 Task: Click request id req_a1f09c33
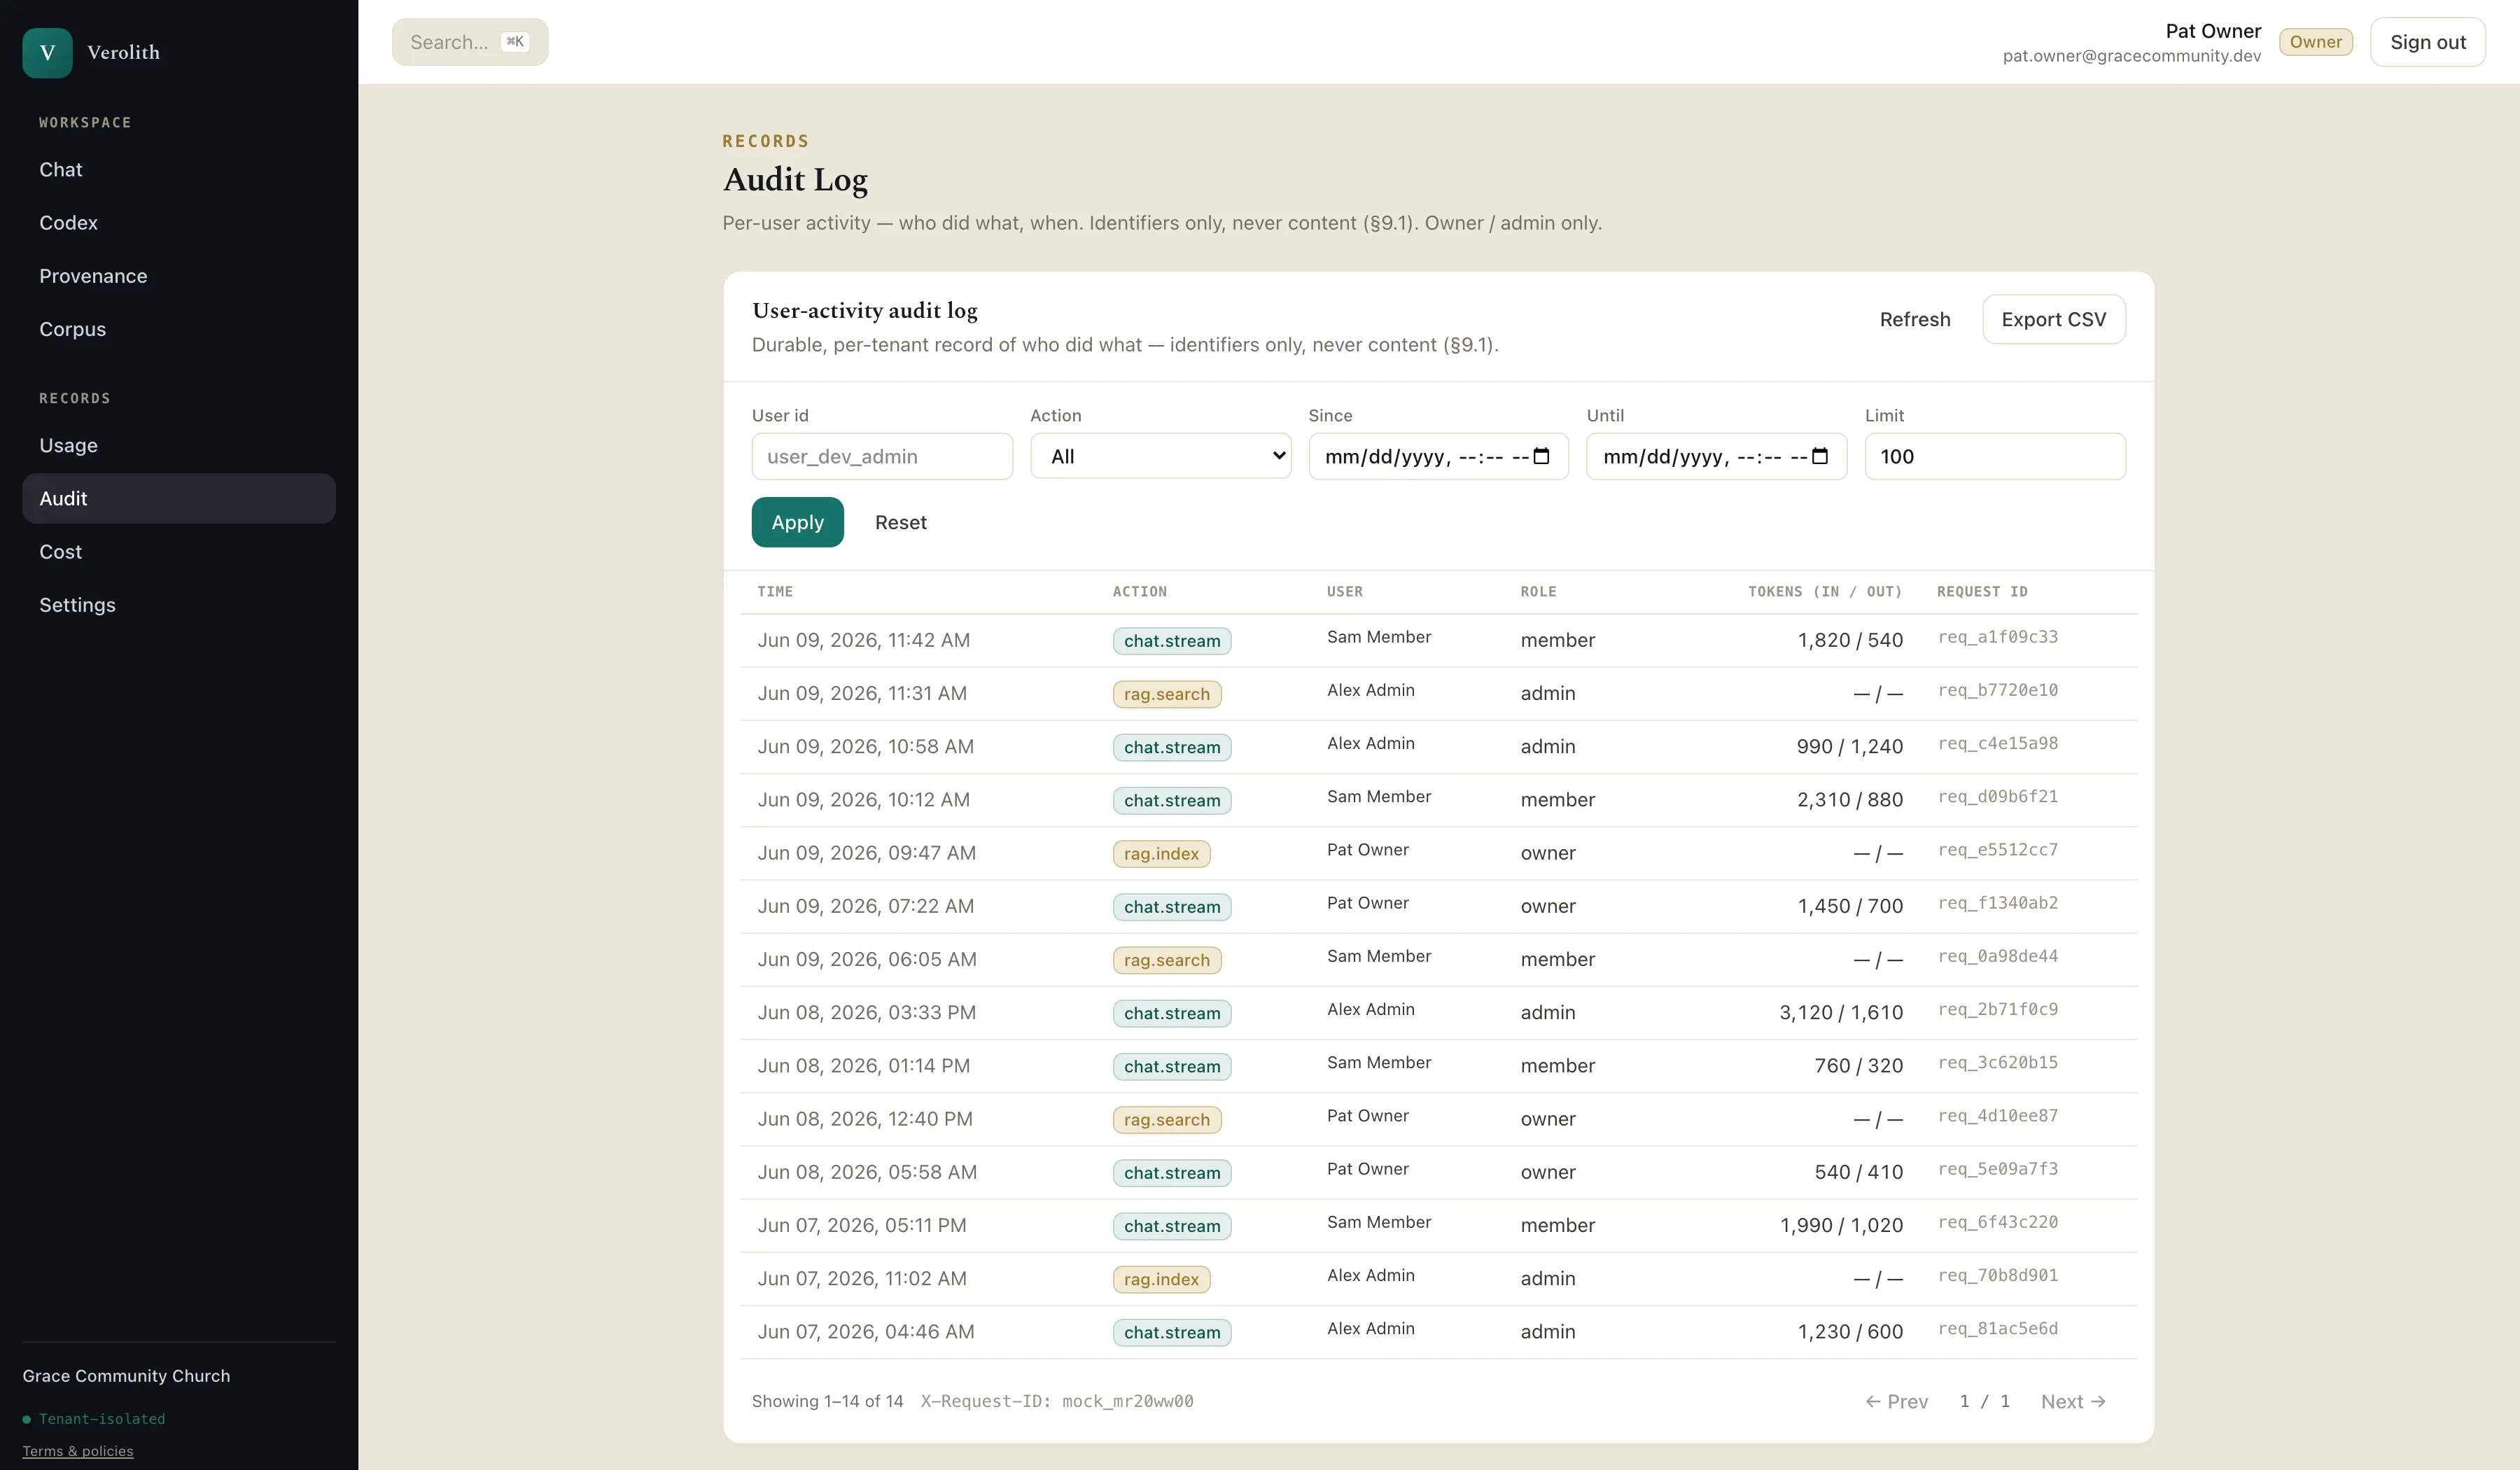pos(1998,637)
